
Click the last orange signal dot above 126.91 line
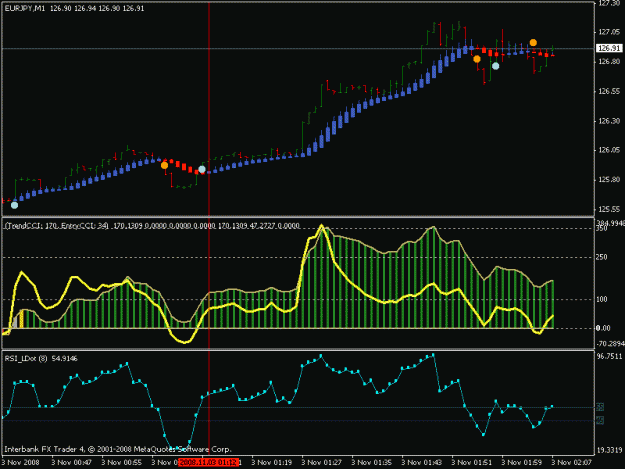533,43
